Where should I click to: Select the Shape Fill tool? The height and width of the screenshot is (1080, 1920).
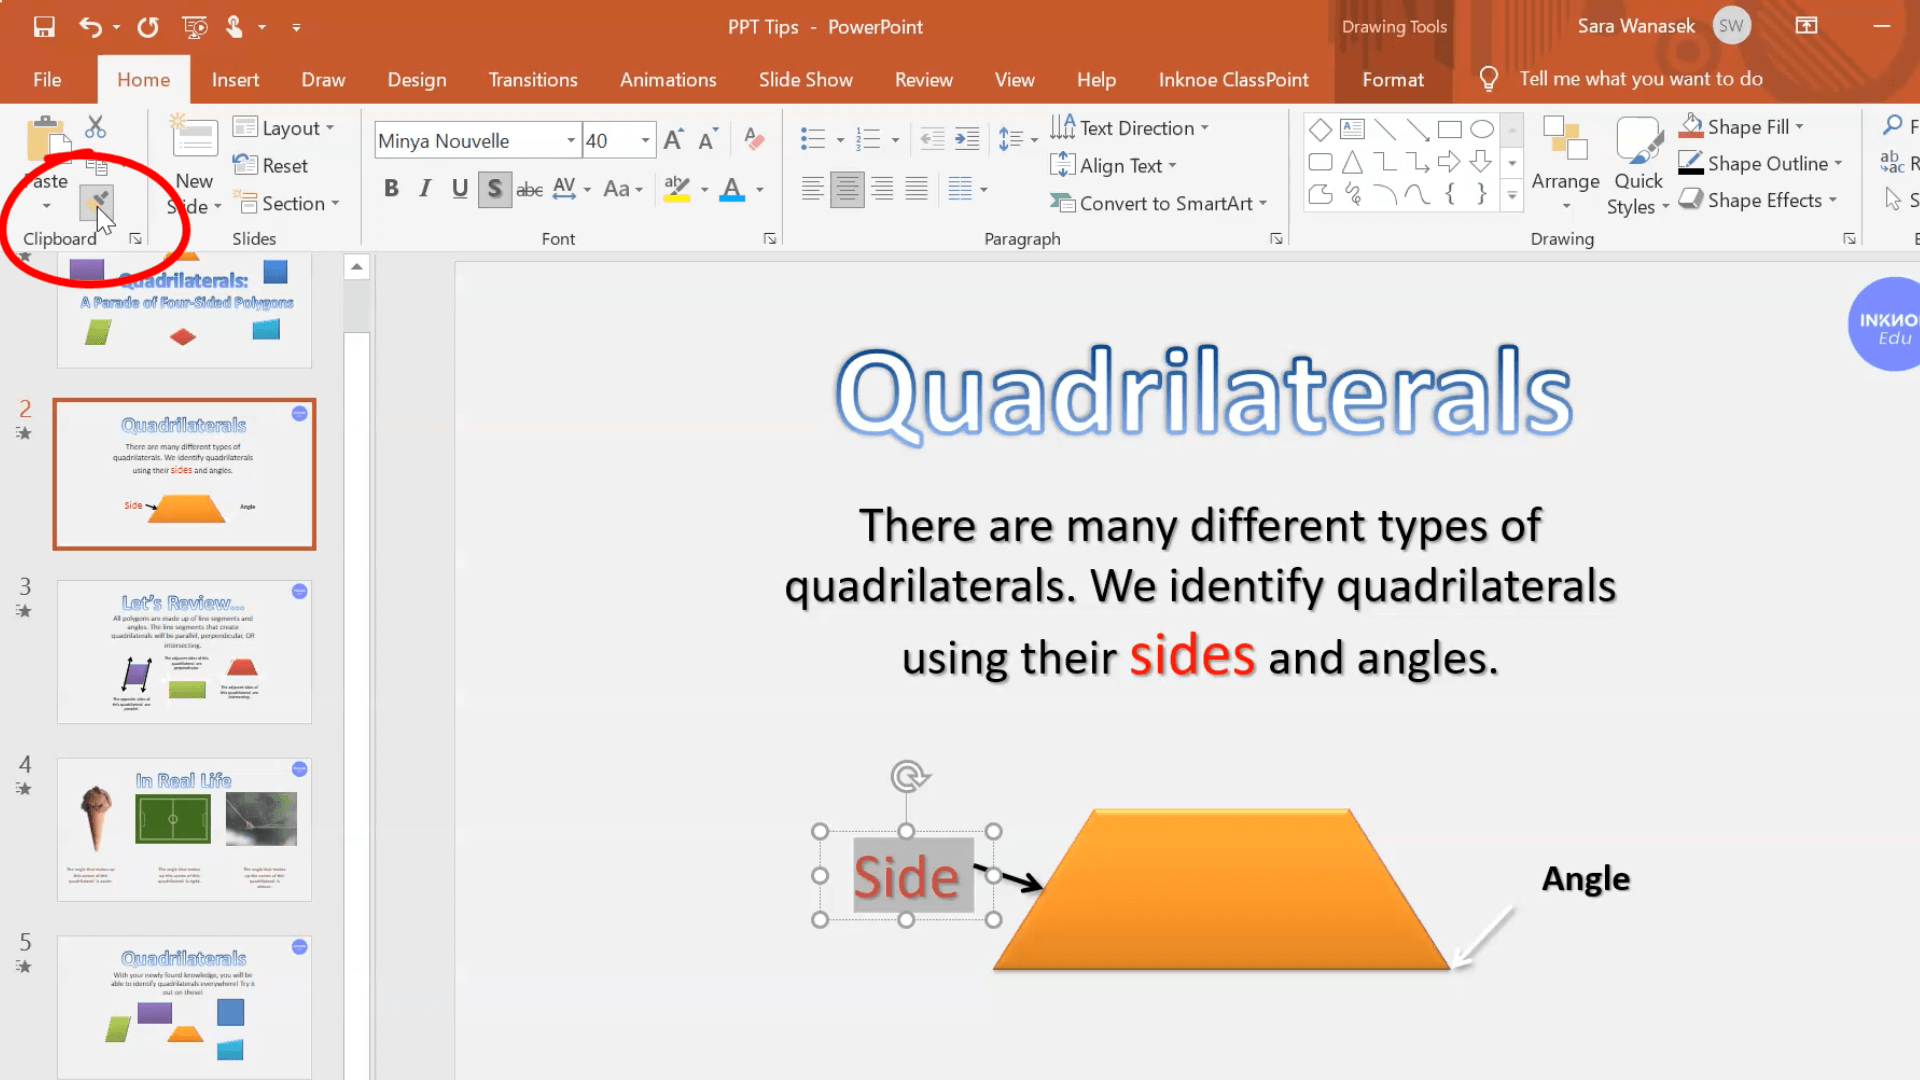coord(1747,125)
